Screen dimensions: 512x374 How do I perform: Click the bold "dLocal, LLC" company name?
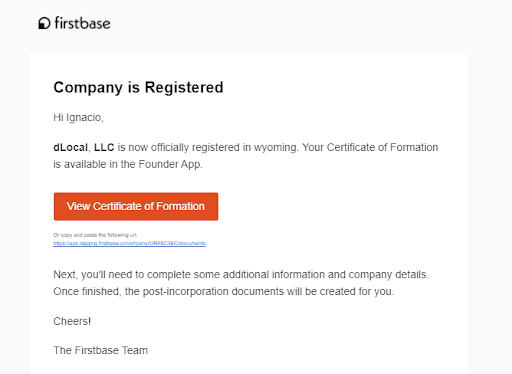pyautogui.click(x=84, y=147)
